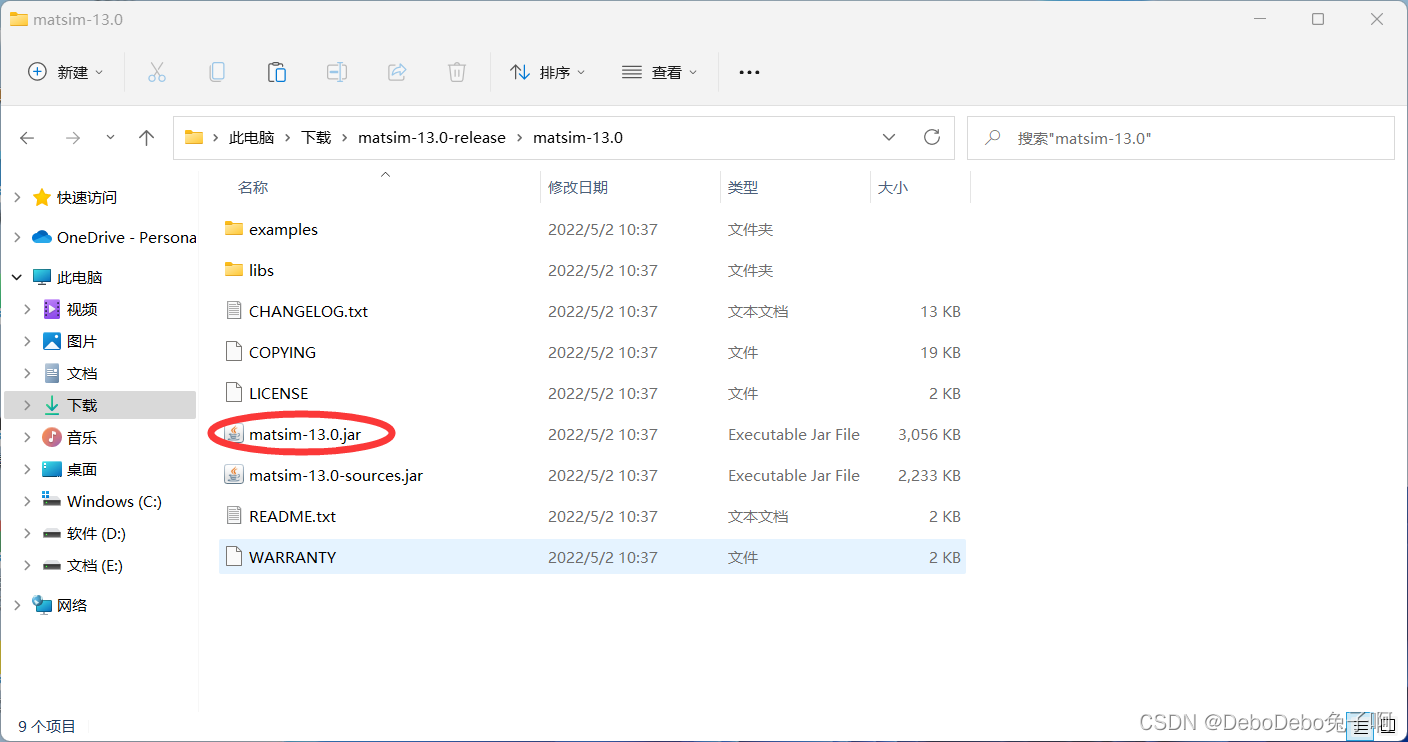Select Videos (视频) in sidebar
Image resolution: width=1408 pixels, height=742 pixels.
[81, 309]
